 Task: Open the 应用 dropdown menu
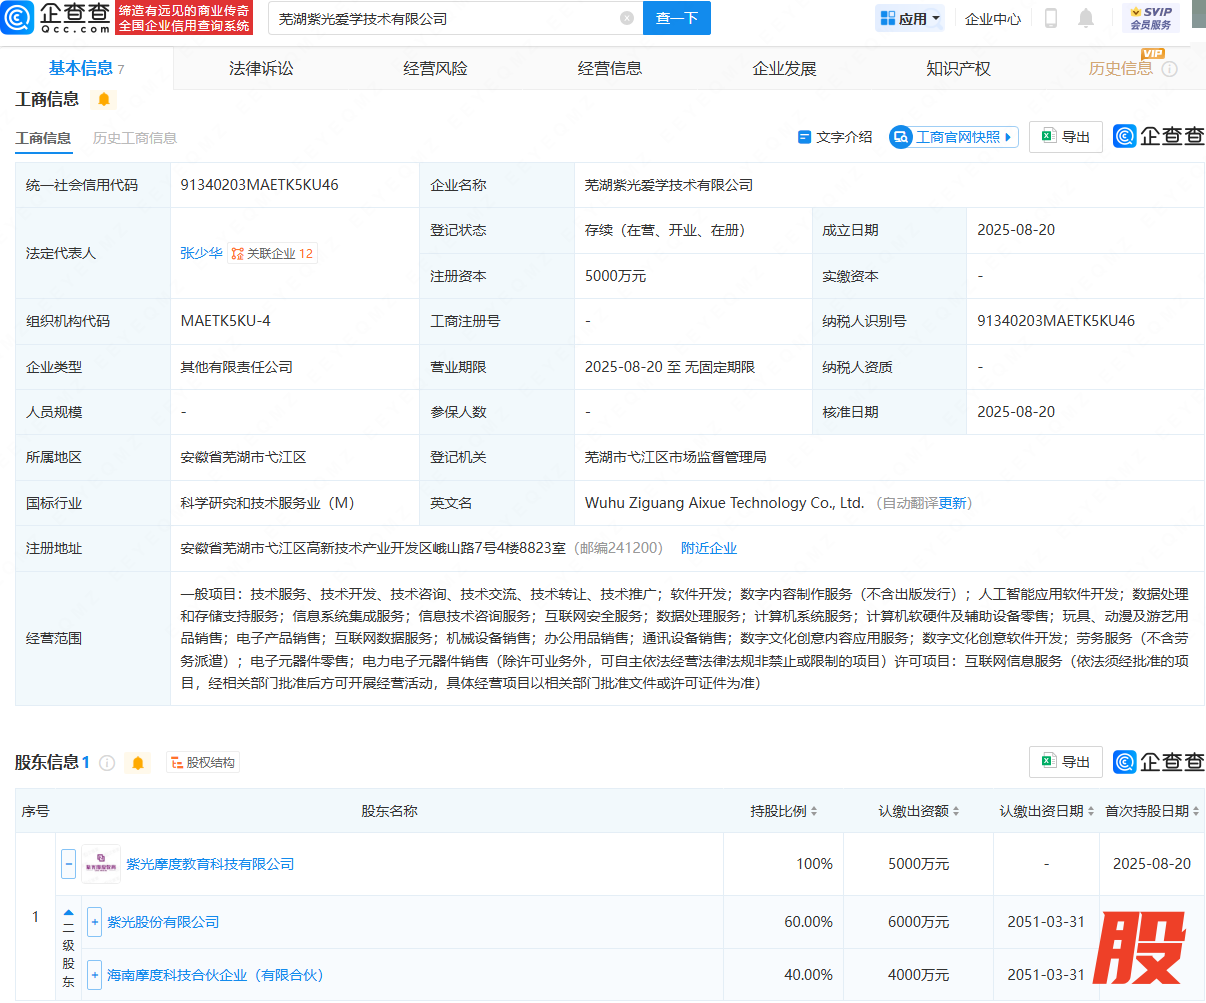(x=910, y=18)
